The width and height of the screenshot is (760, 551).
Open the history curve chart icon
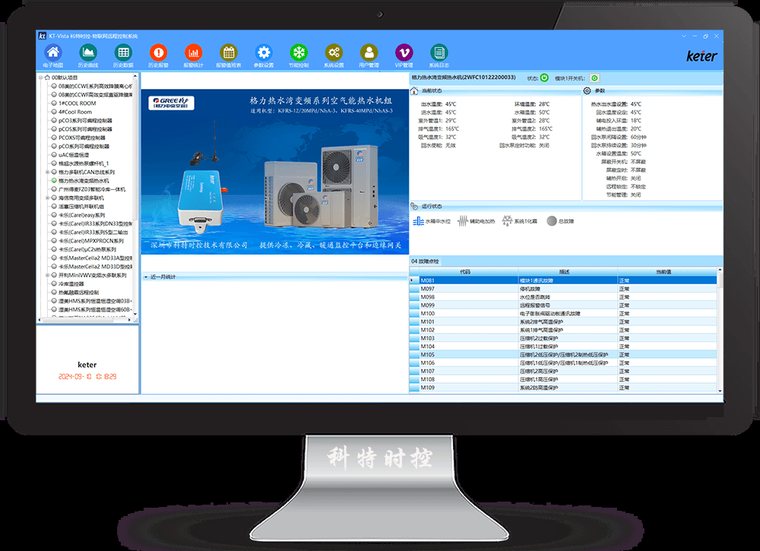[88, 52]
